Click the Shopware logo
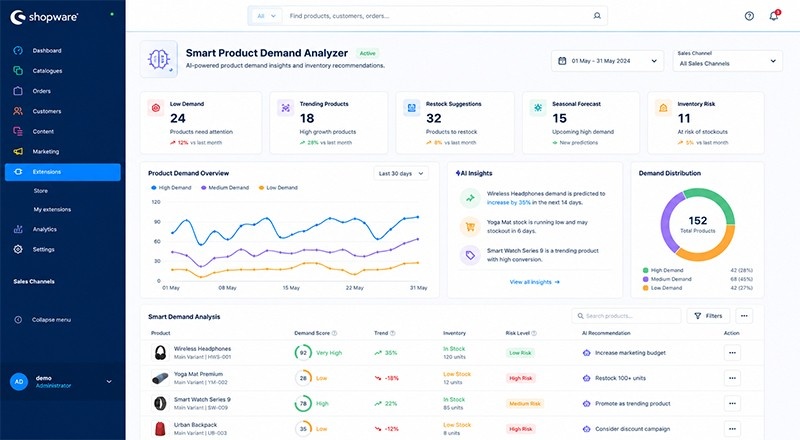800x440 pixels. [44, 17]
